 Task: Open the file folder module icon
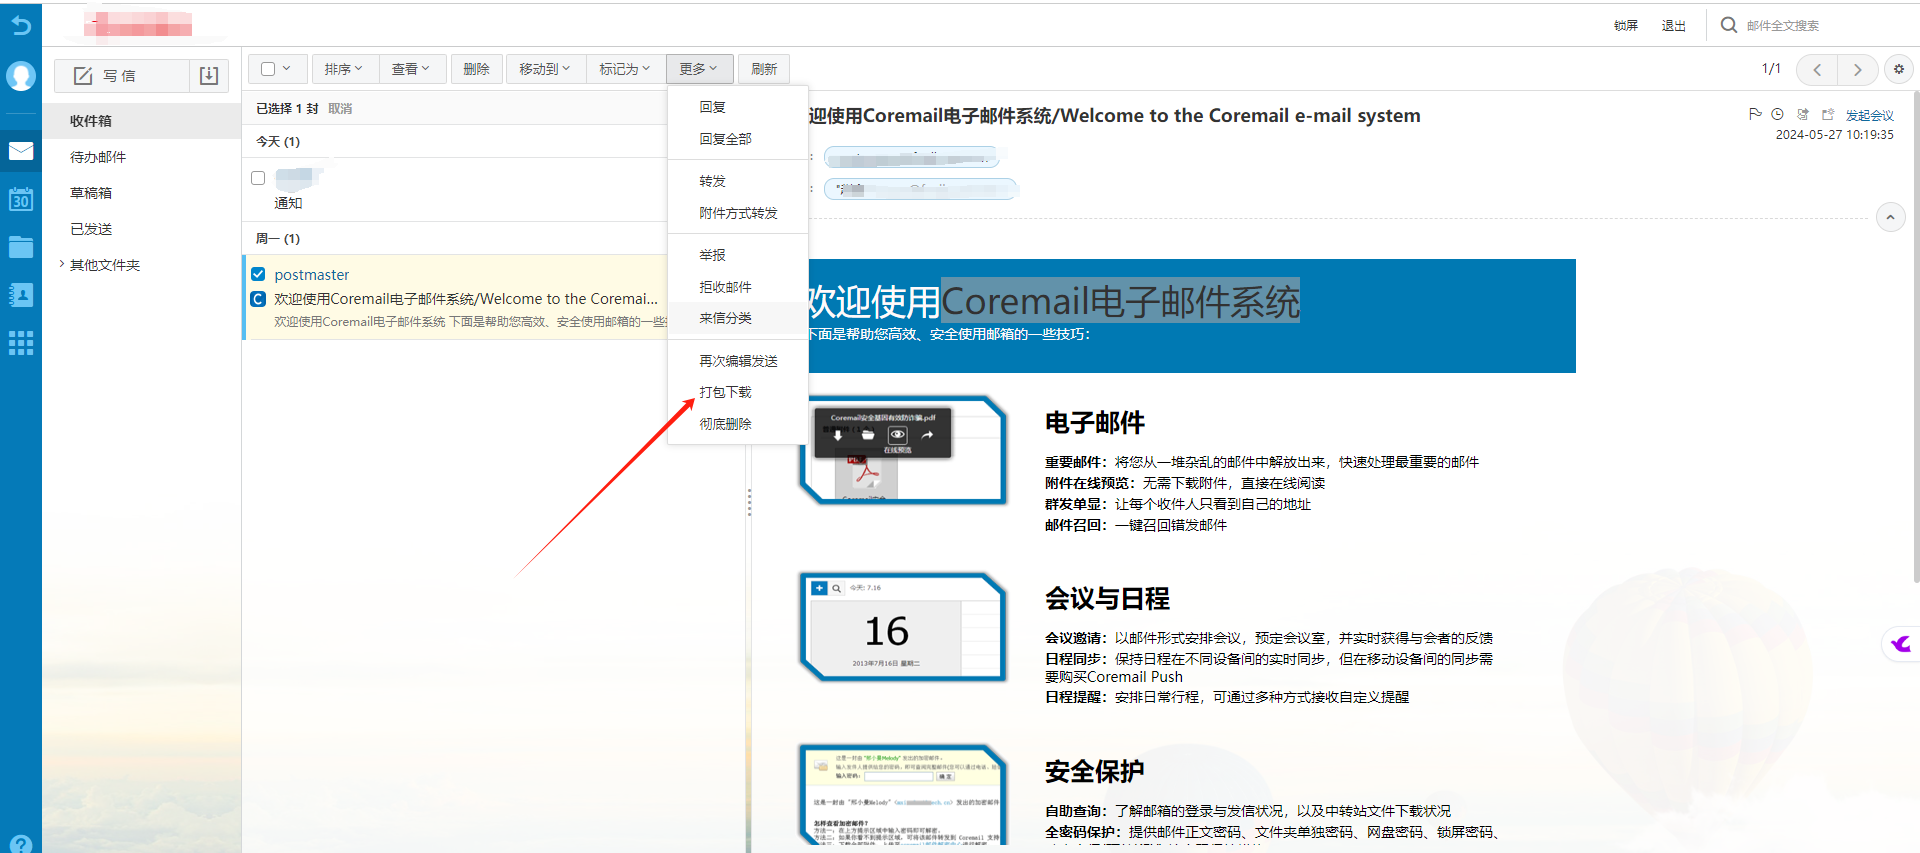coord(21,247)
